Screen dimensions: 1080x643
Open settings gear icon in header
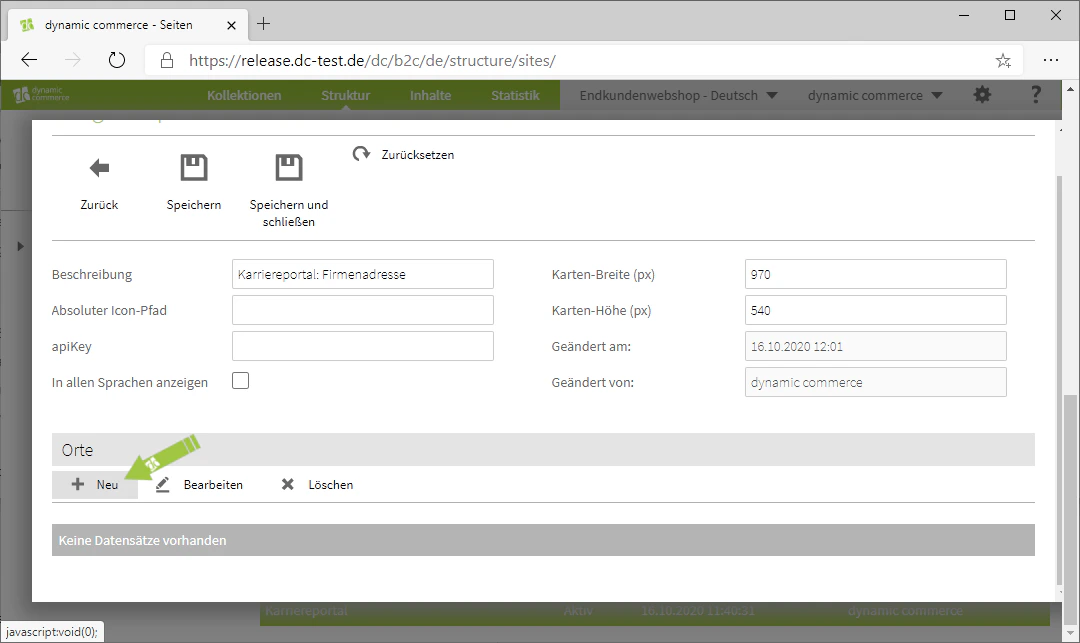click(x=982, y=95)
